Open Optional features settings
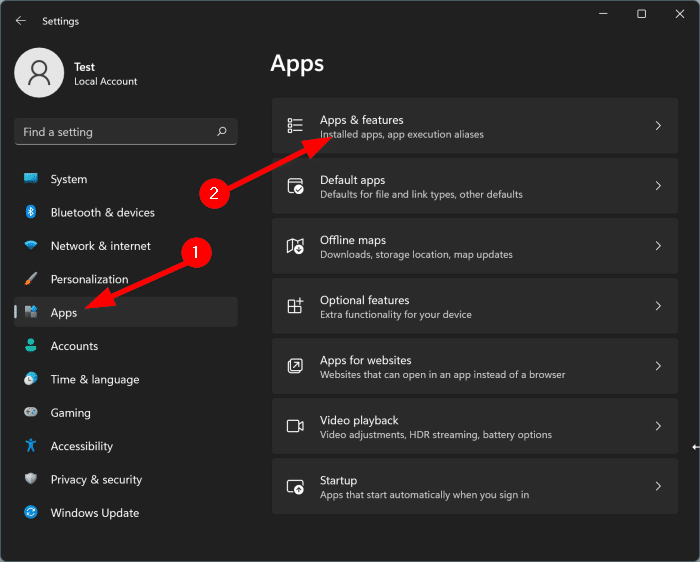The width and height of the screenshot is (700, 562). pos(474,306)
